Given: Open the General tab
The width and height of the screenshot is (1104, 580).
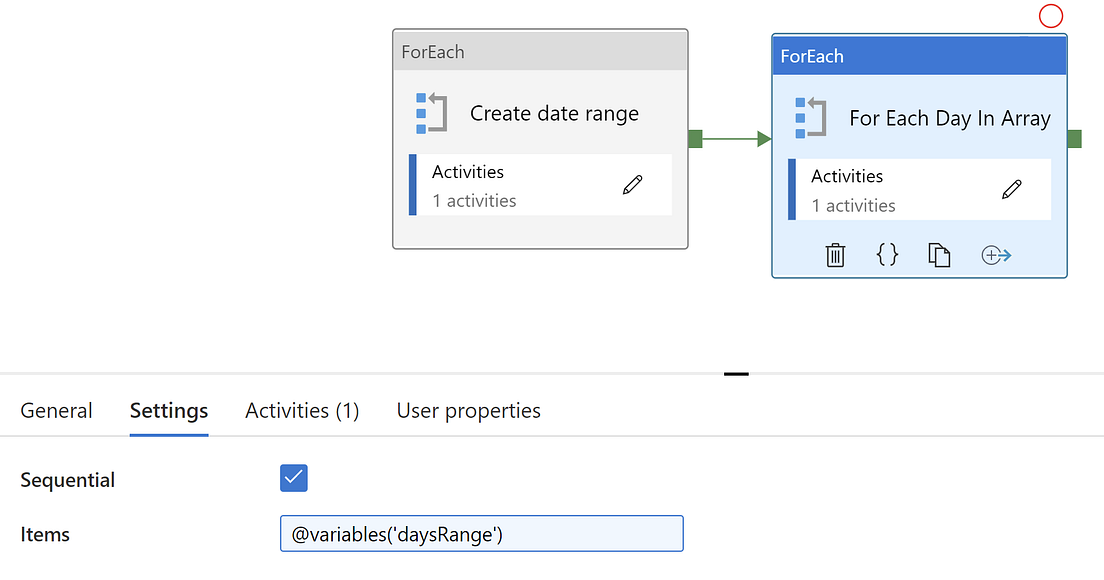Looking at the screenshot, I should [x=56, y=411].
